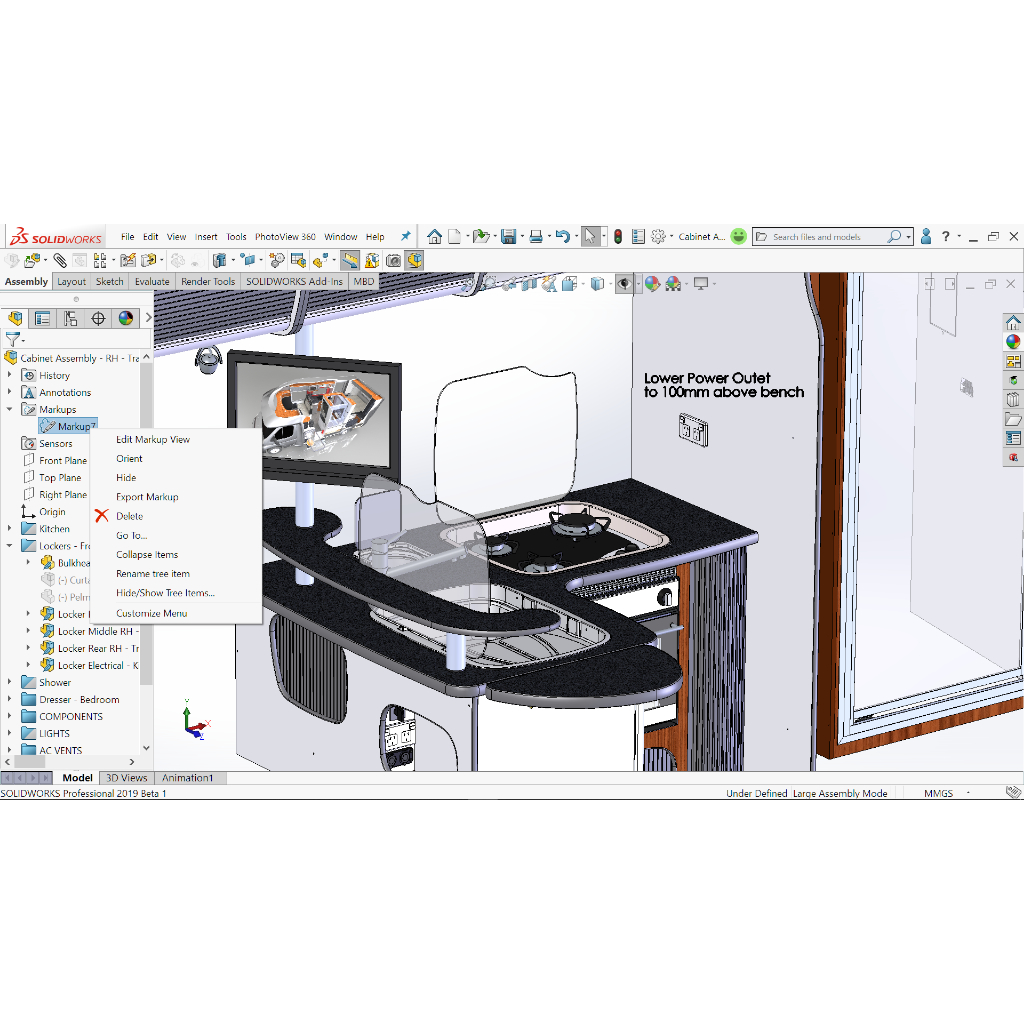Click the Open file folder icon
1024x1024 pixels.
pos(481,236)
